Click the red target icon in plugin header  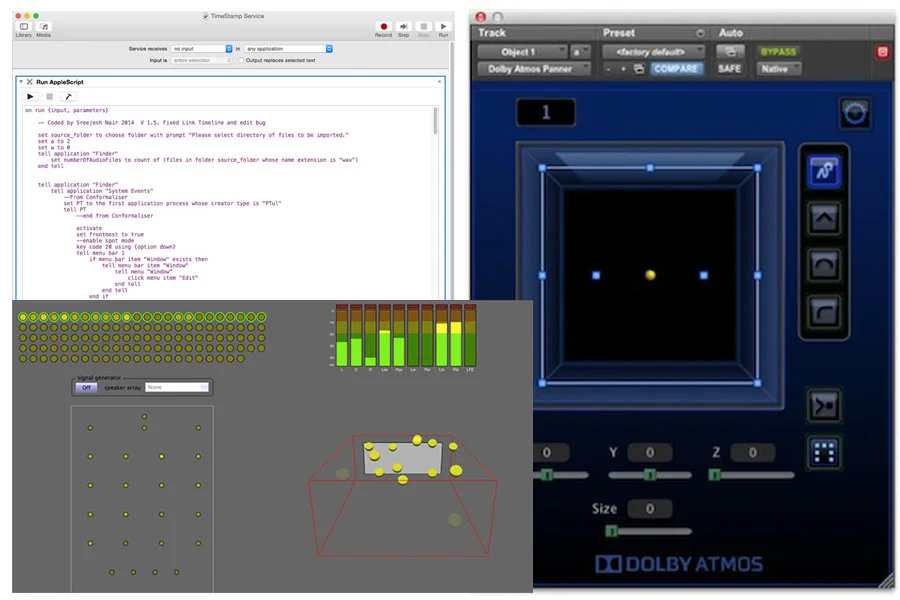point(883,52)
